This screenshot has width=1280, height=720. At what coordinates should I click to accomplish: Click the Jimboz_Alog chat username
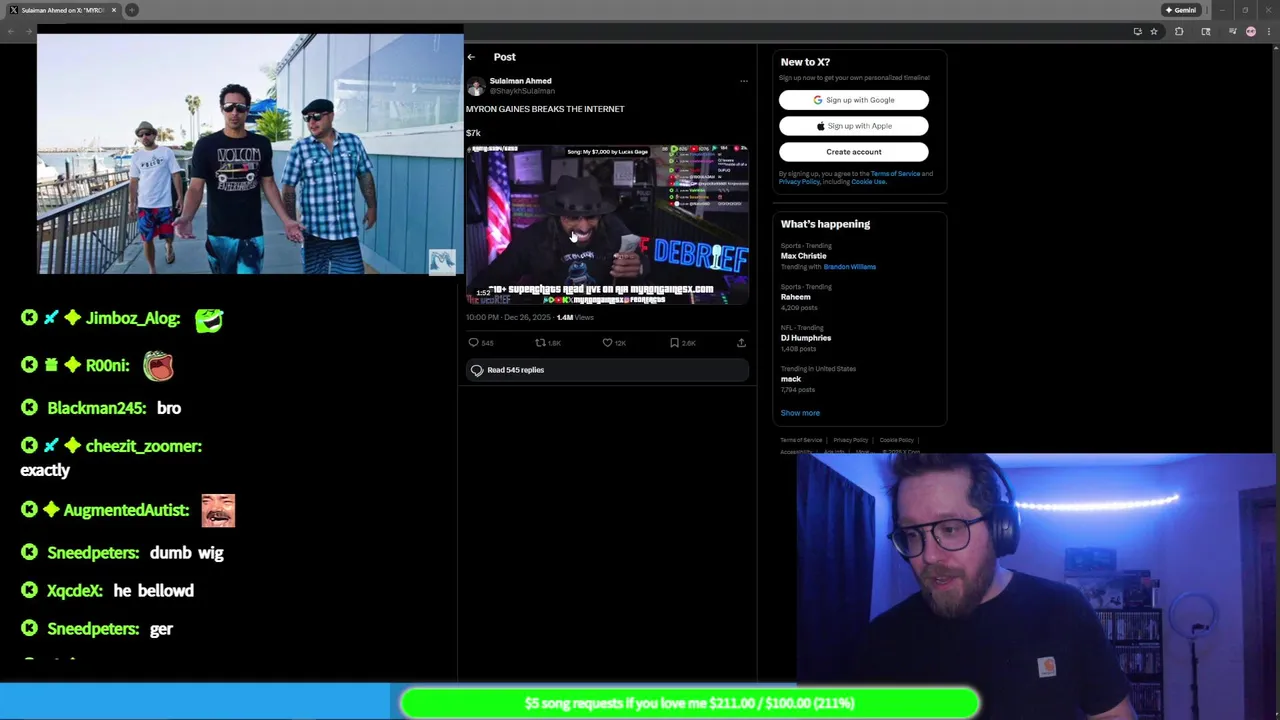point(133,318)
